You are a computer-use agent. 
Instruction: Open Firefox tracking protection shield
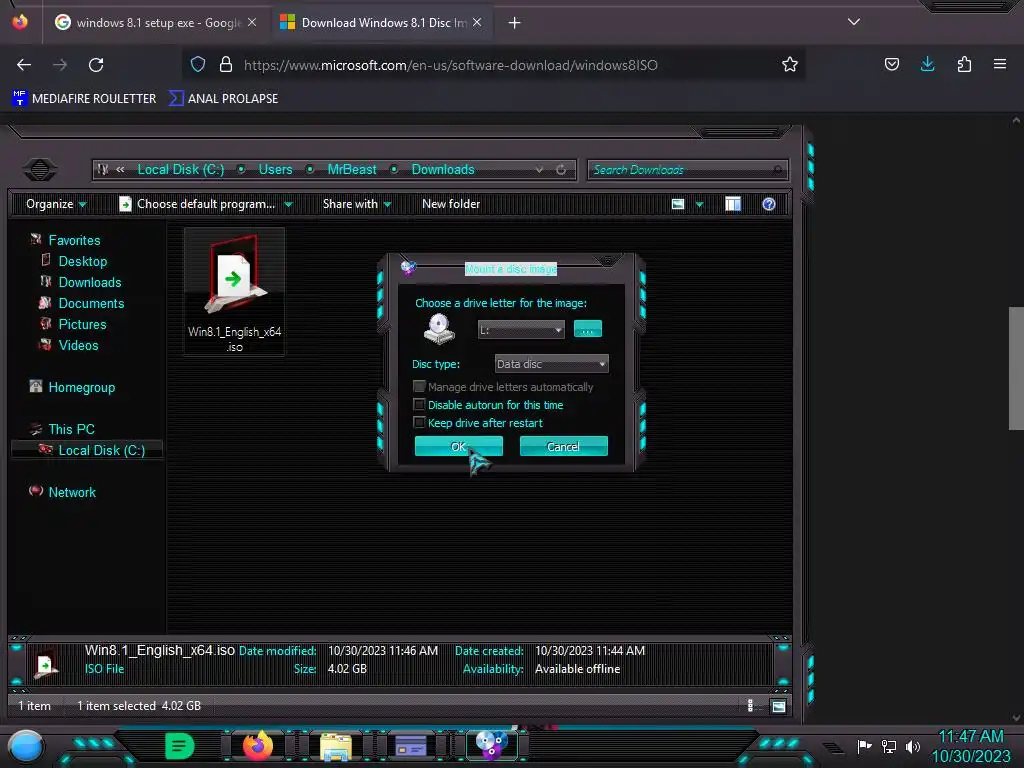(x=198, y=64)
